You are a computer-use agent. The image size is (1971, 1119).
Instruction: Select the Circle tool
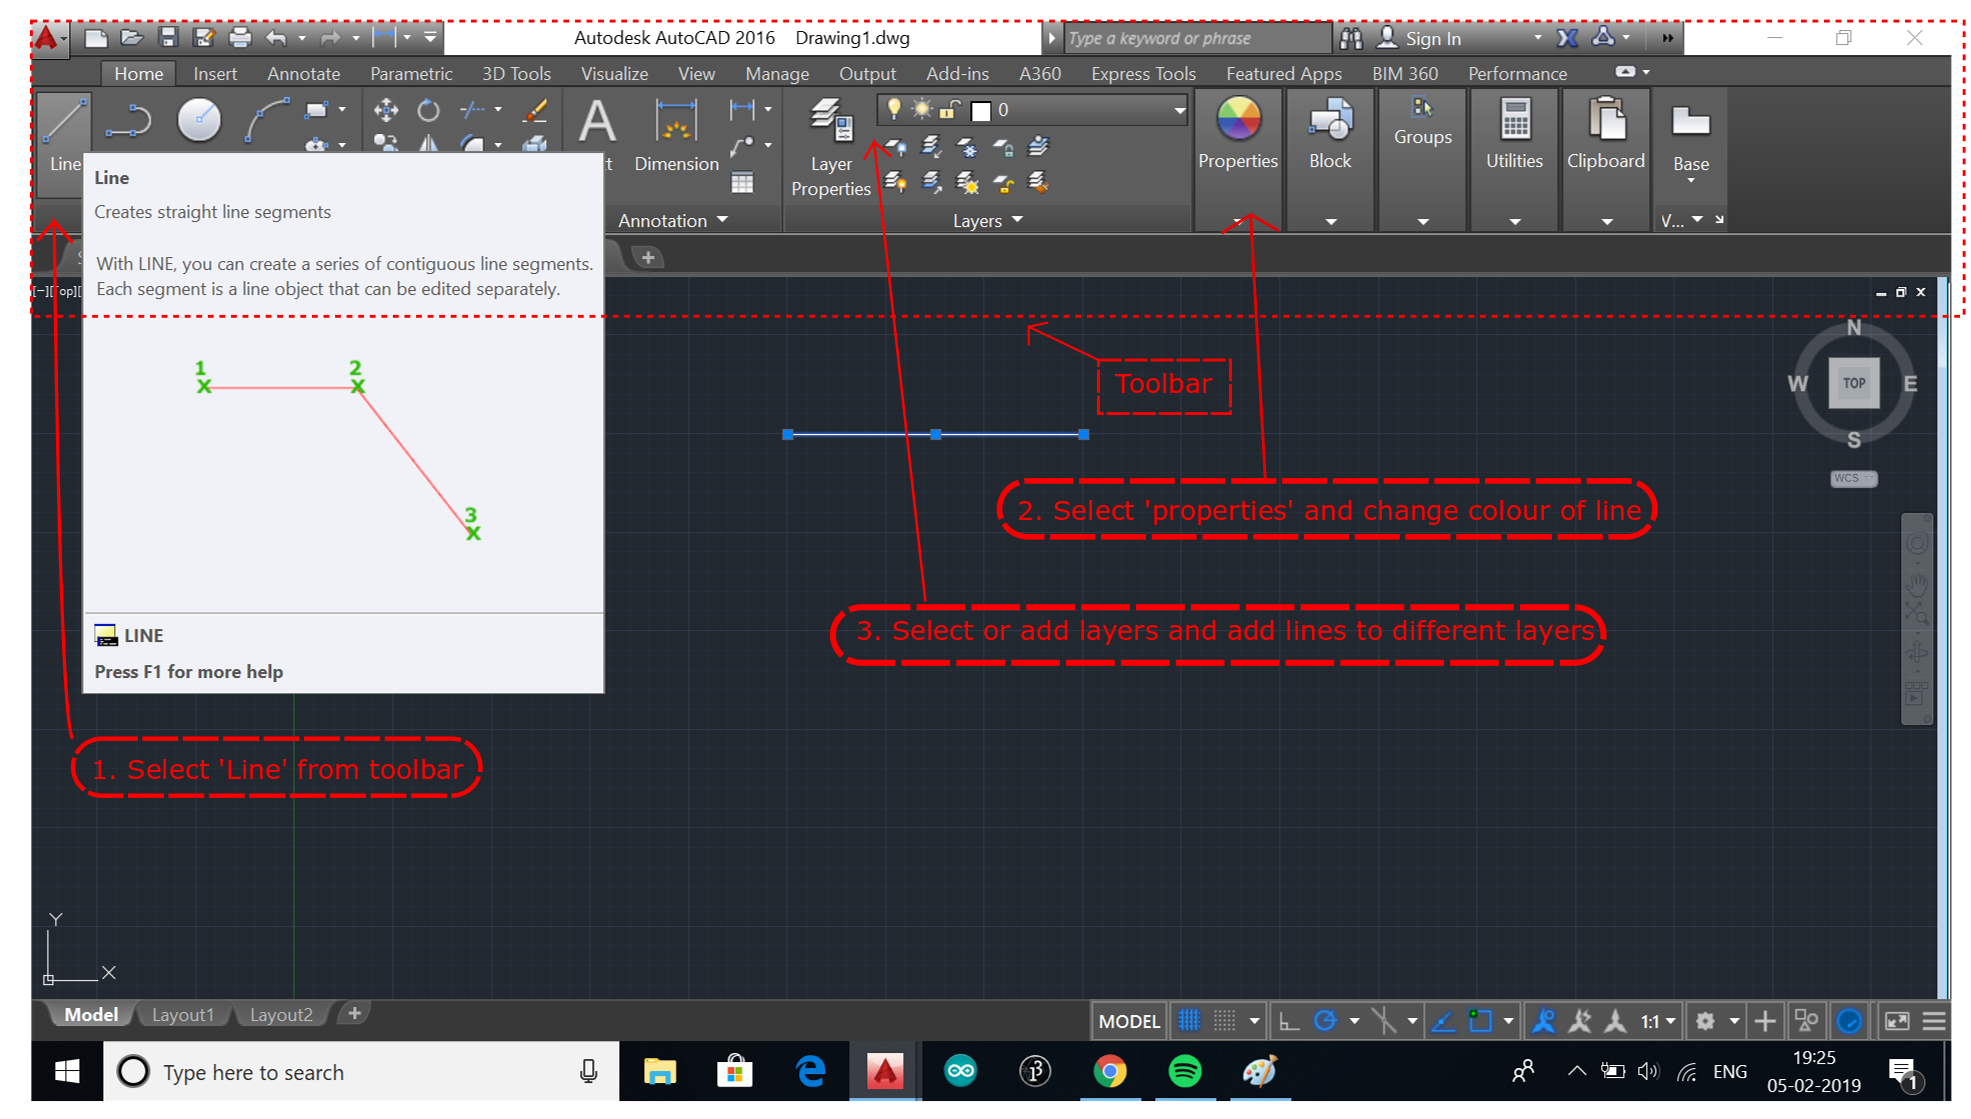pos(198,121)
